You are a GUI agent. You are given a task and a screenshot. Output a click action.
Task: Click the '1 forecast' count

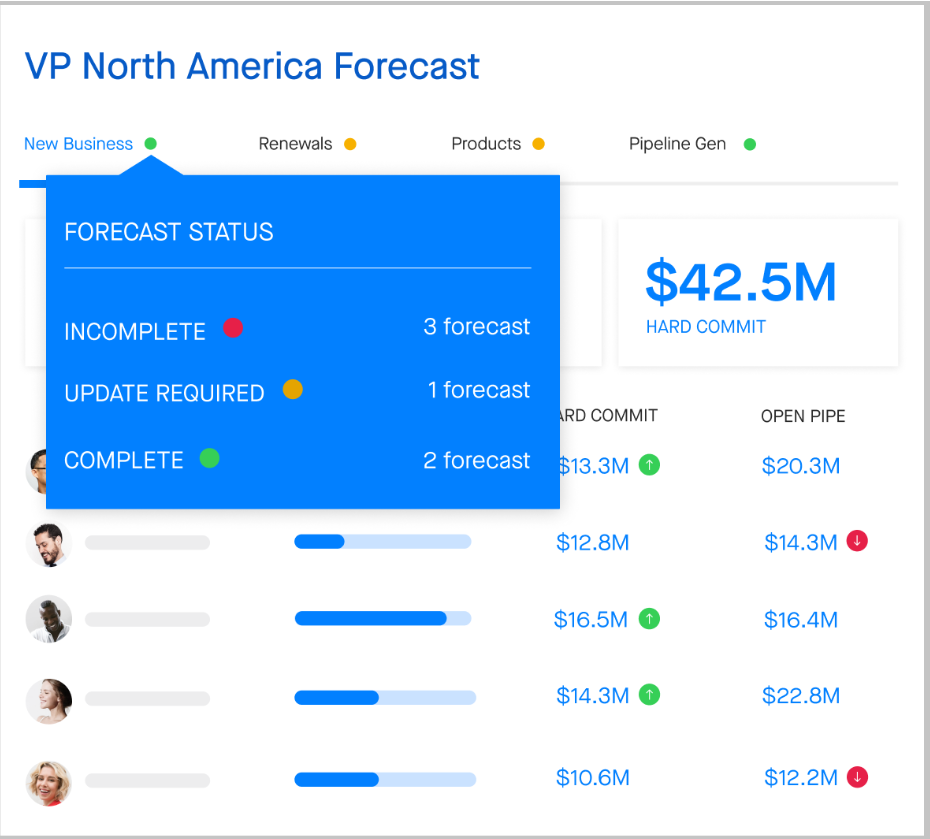479,390
